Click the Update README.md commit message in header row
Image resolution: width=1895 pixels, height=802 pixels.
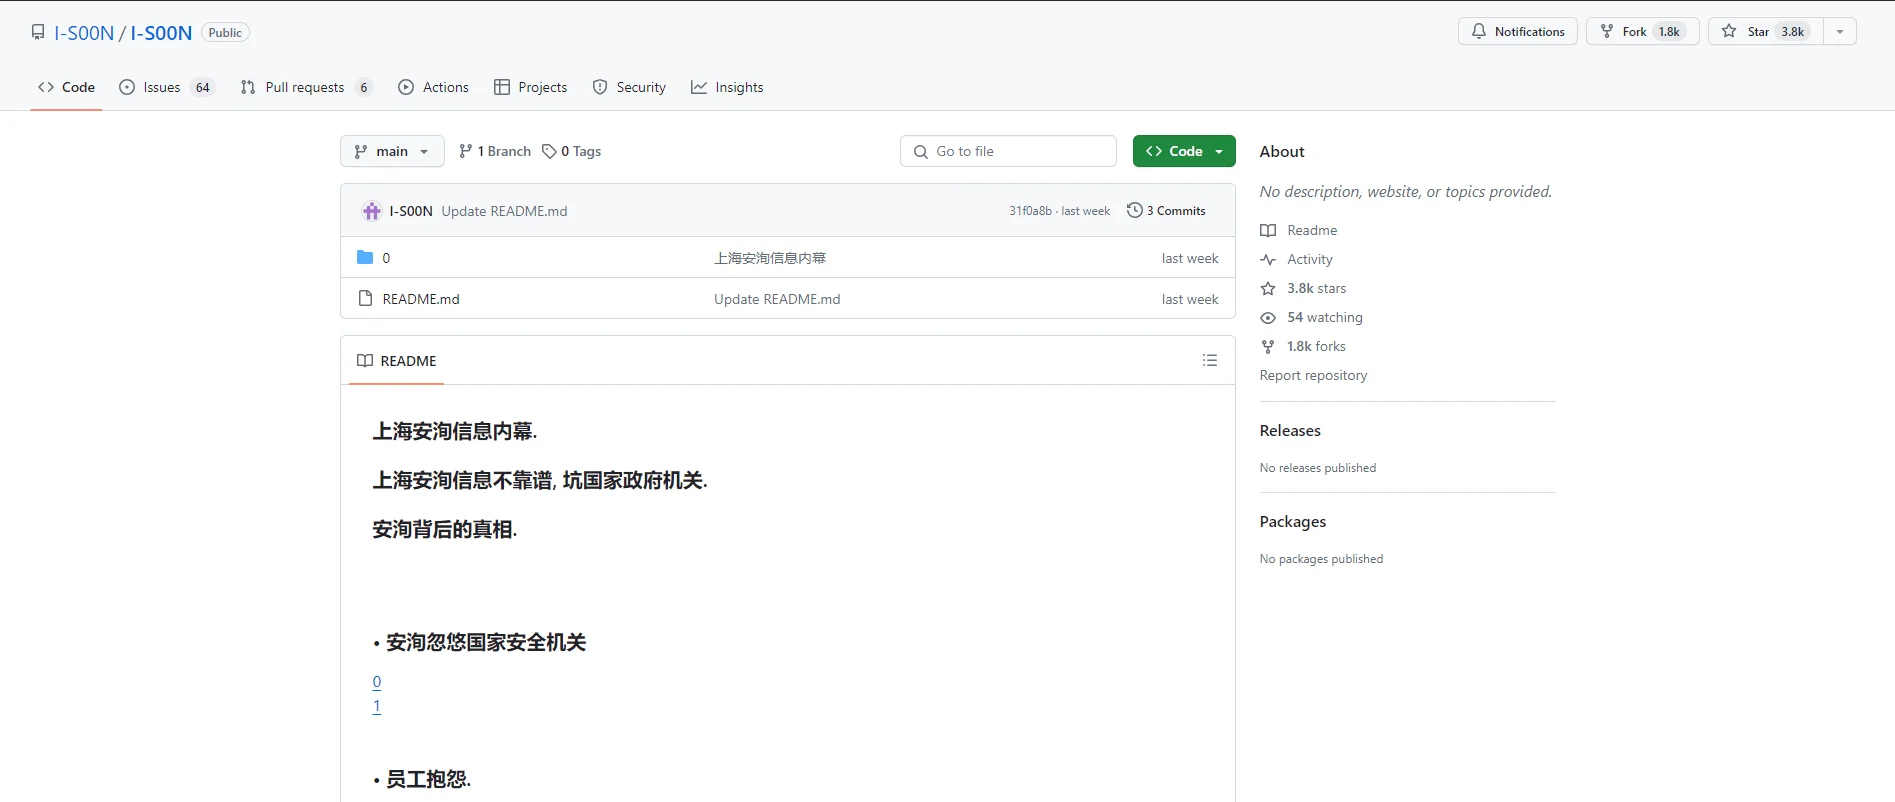[x=504, y=211]
